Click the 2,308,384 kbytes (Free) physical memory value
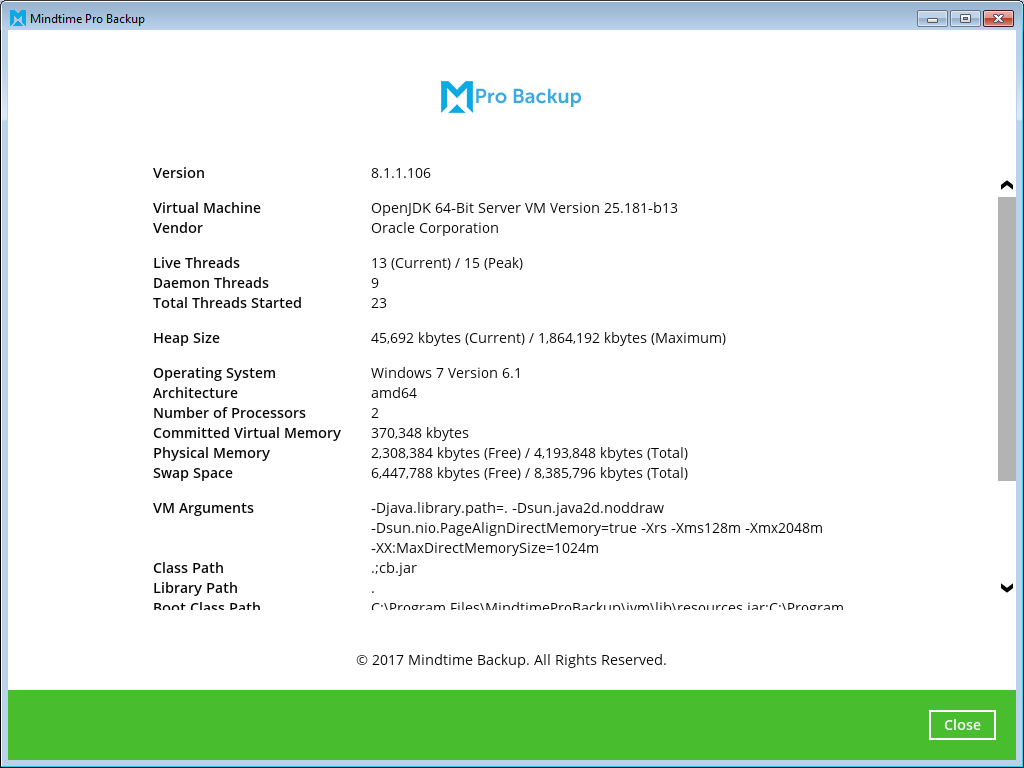This screenshot has width=1024, height=768. (x=529, y=453)
